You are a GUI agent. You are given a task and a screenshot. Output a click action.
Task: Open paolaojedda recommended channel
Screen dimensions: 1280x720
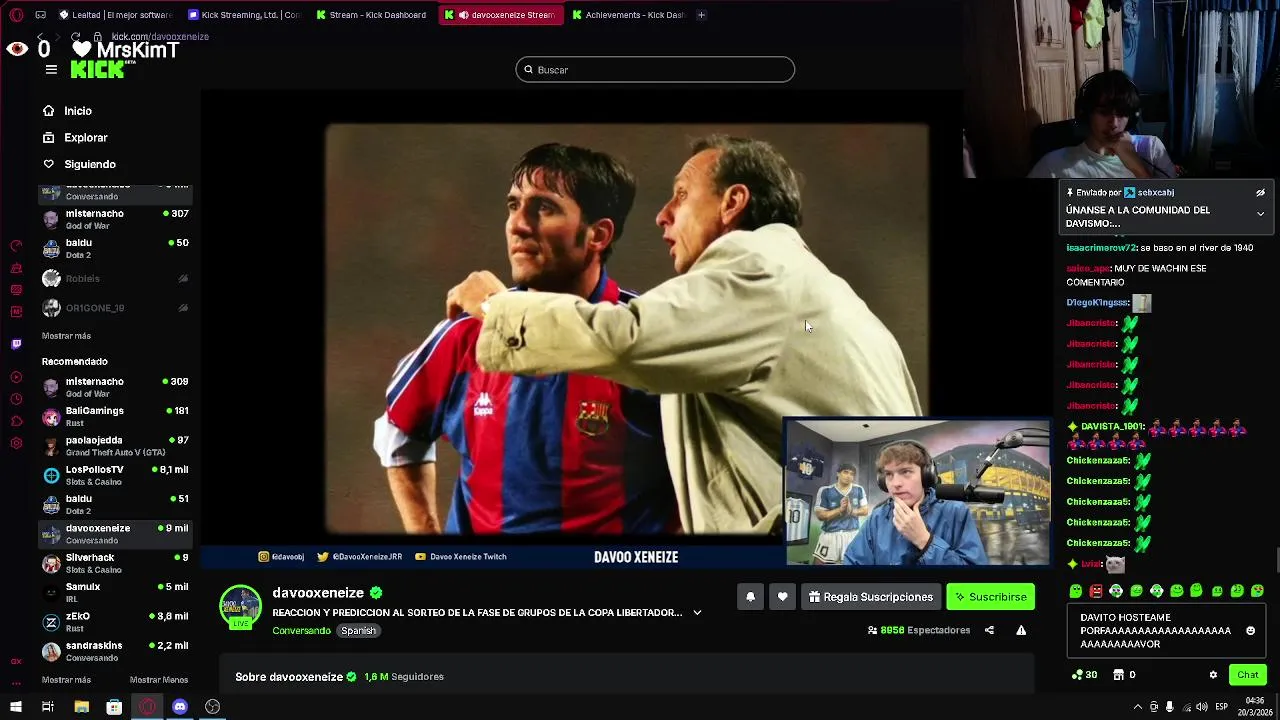115,446
